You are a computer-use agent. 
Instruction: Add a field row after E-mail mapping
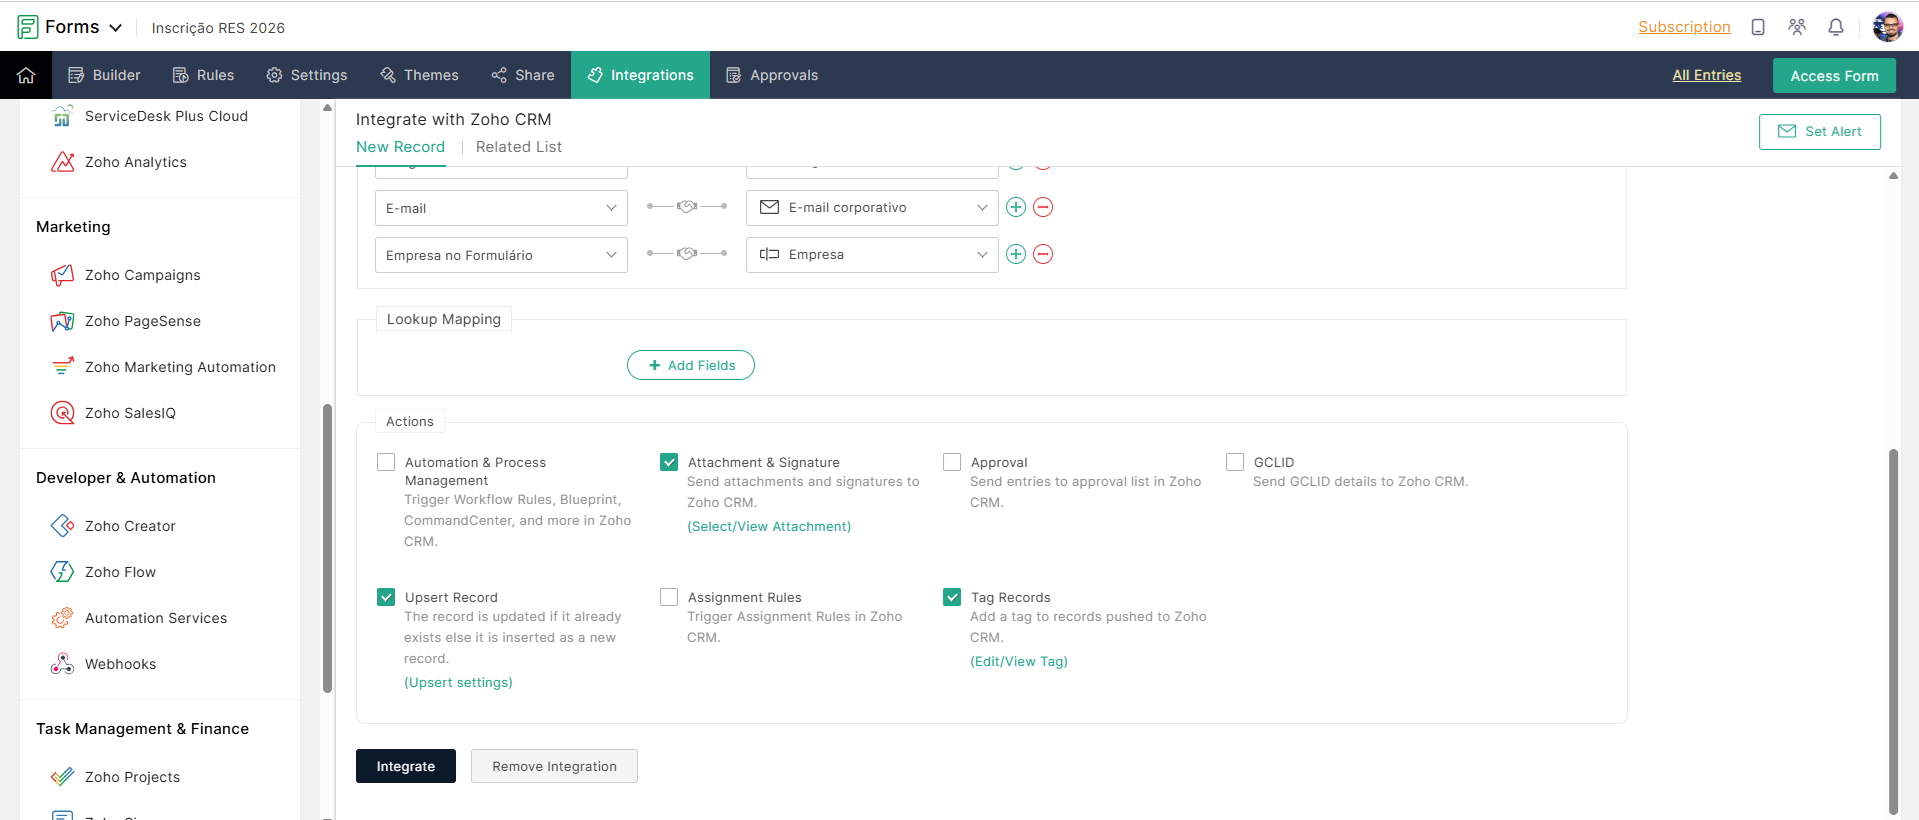pos(1015,207)
